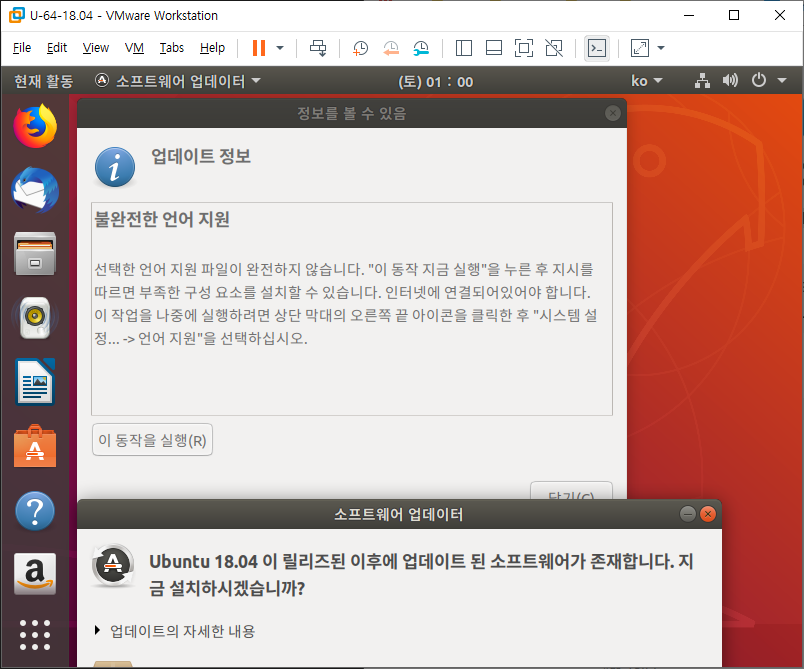804x669 pixels.
Task: Click the 업데이트 정보 title text
Action: coord(200,156)
